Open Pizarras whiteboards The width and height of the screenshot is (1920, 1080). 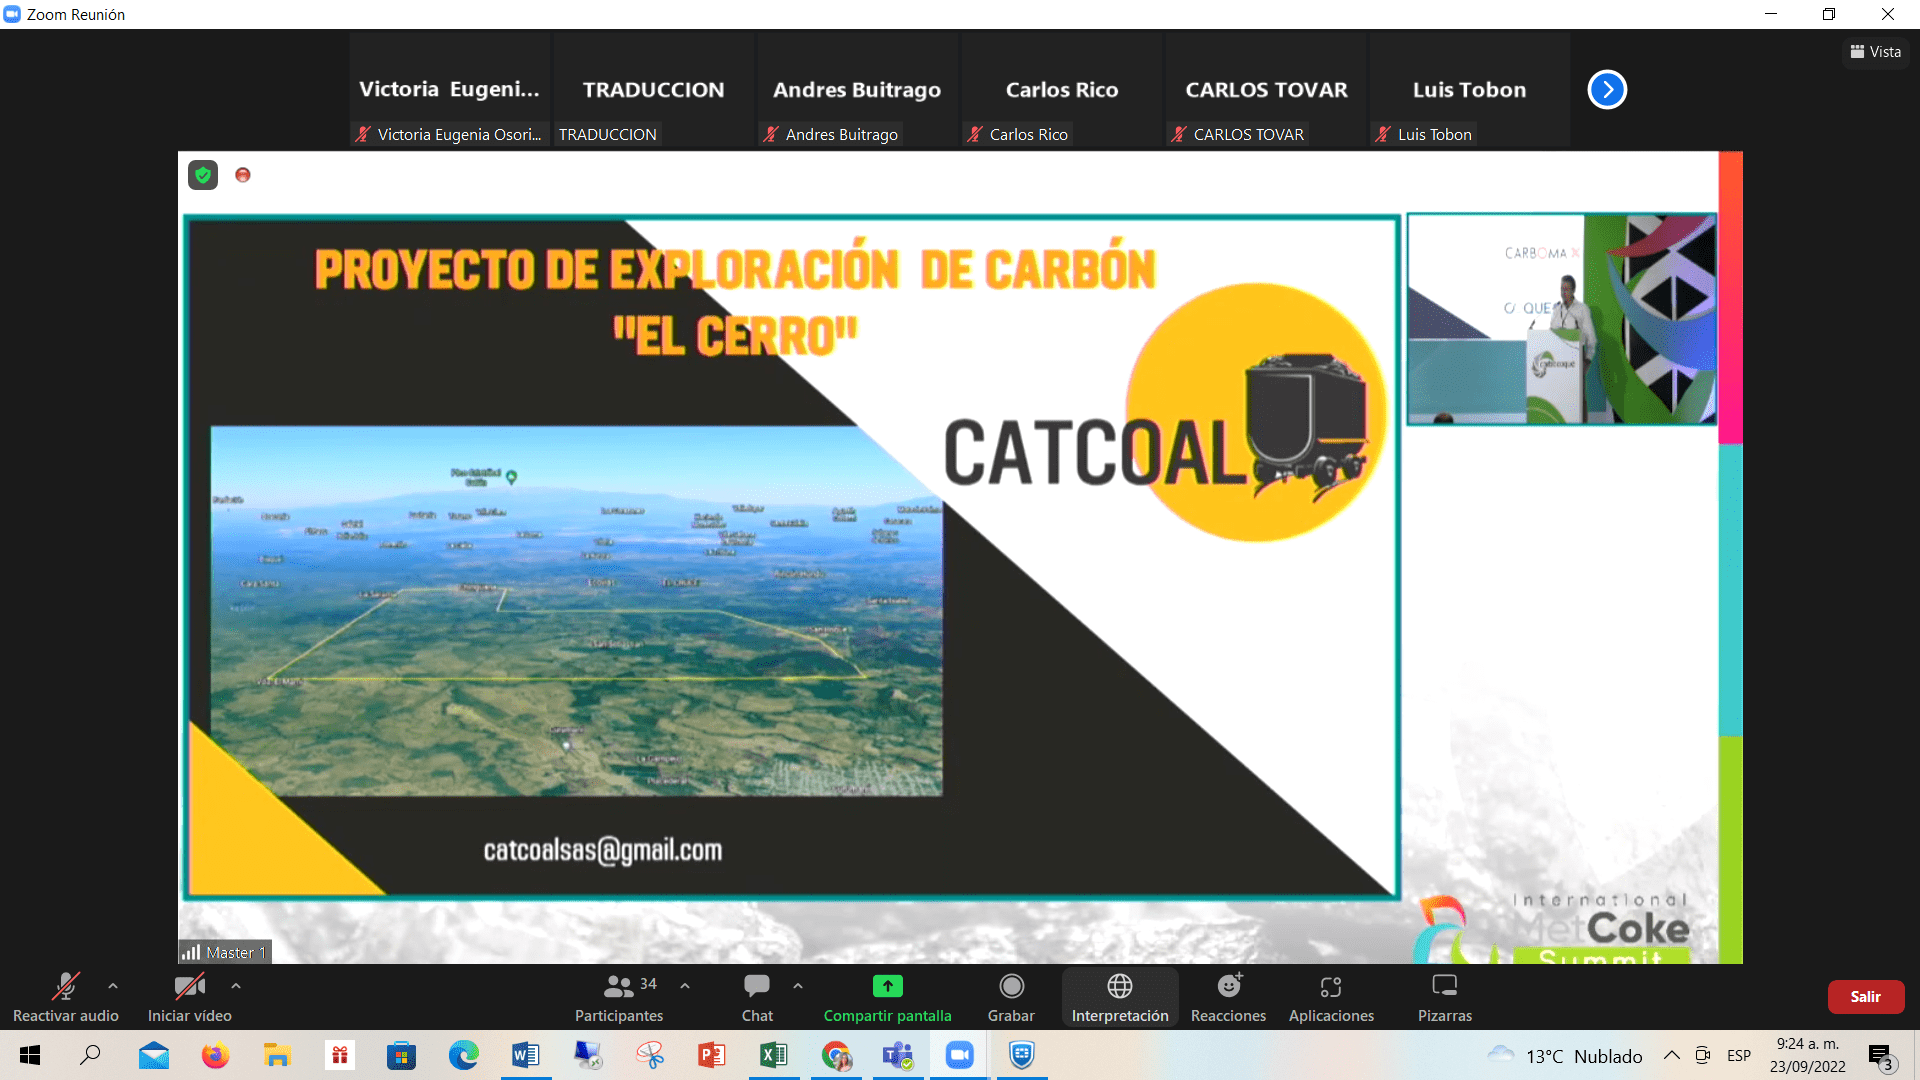click(x=1445, y=997)
